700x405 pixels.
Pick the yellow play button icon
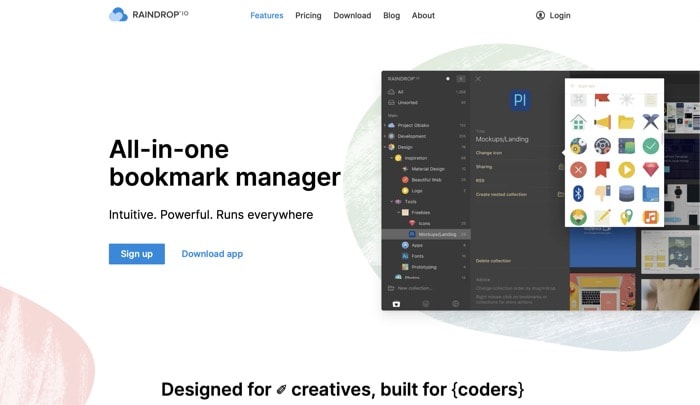(626, 170)
